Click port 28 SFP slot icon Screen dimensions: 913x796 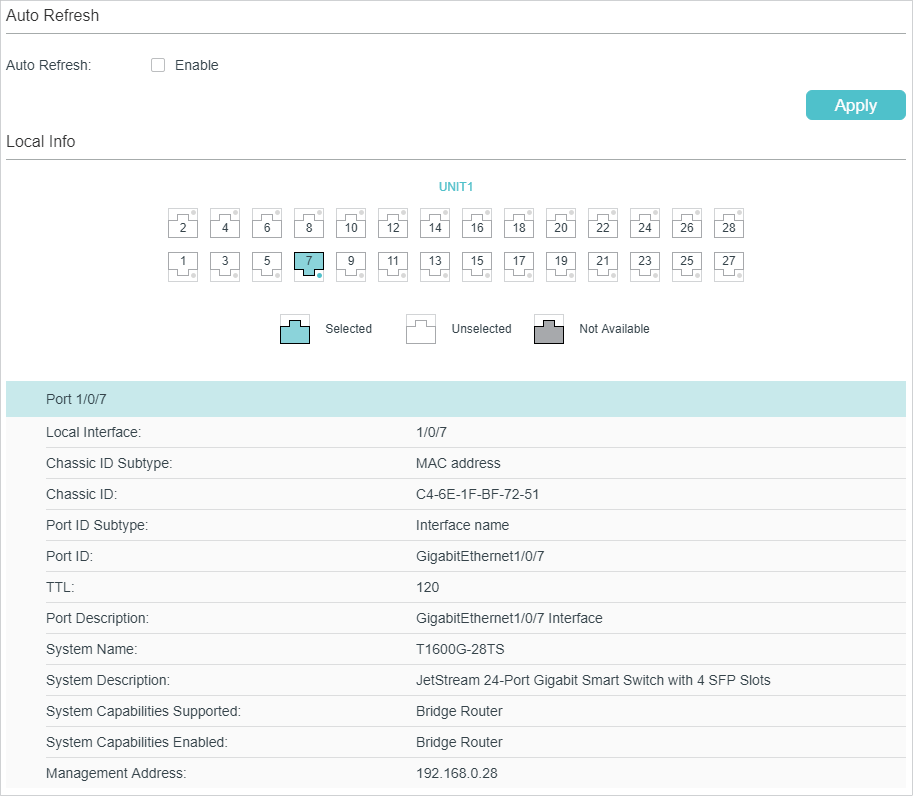coord(729,224)
